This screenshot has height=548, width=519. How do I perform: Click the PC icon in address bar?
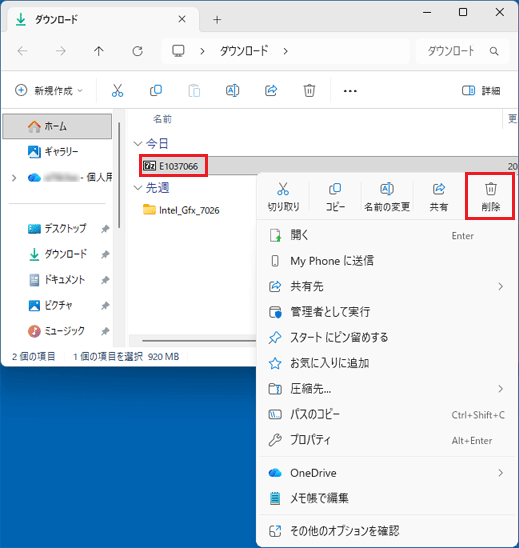(x=178, y=51)
